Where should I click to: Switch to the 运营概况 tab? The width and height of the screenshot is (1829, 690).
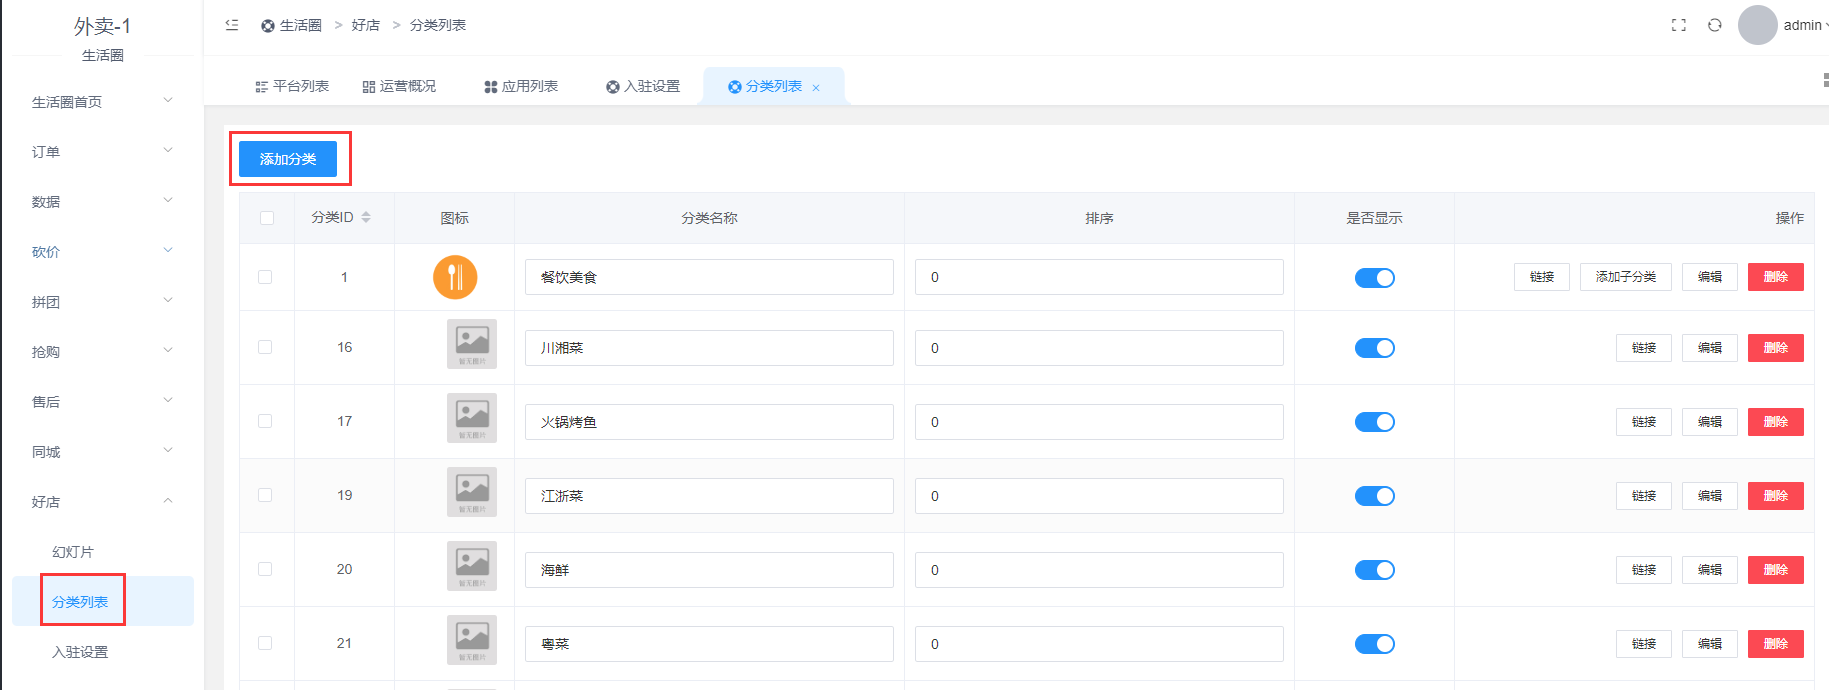pos(399,86)
